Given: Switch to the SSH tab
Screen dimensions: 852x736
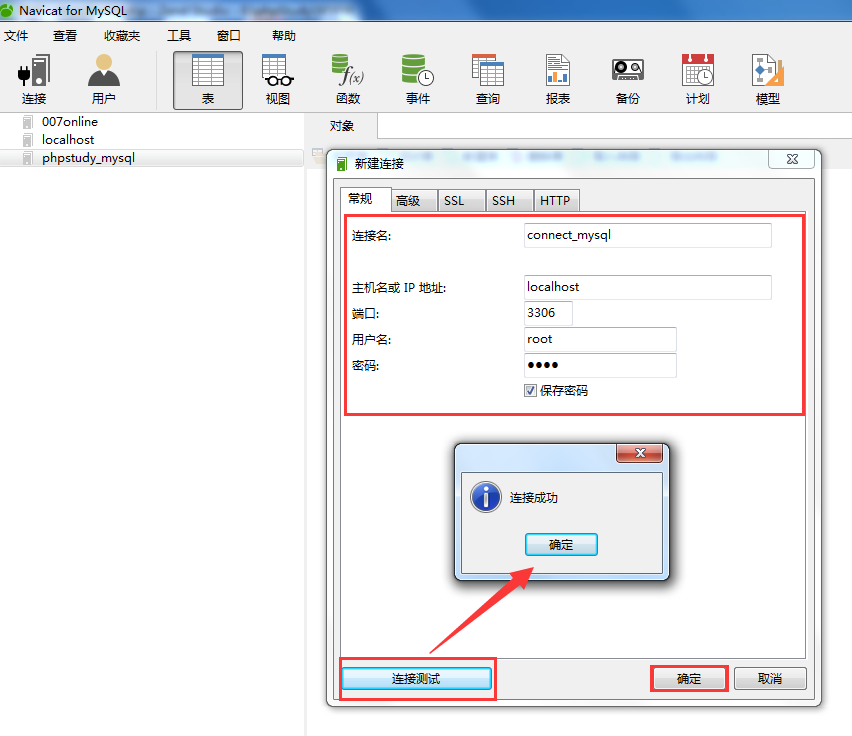Looking at the screenshot, I should click(x=509, y=200).
